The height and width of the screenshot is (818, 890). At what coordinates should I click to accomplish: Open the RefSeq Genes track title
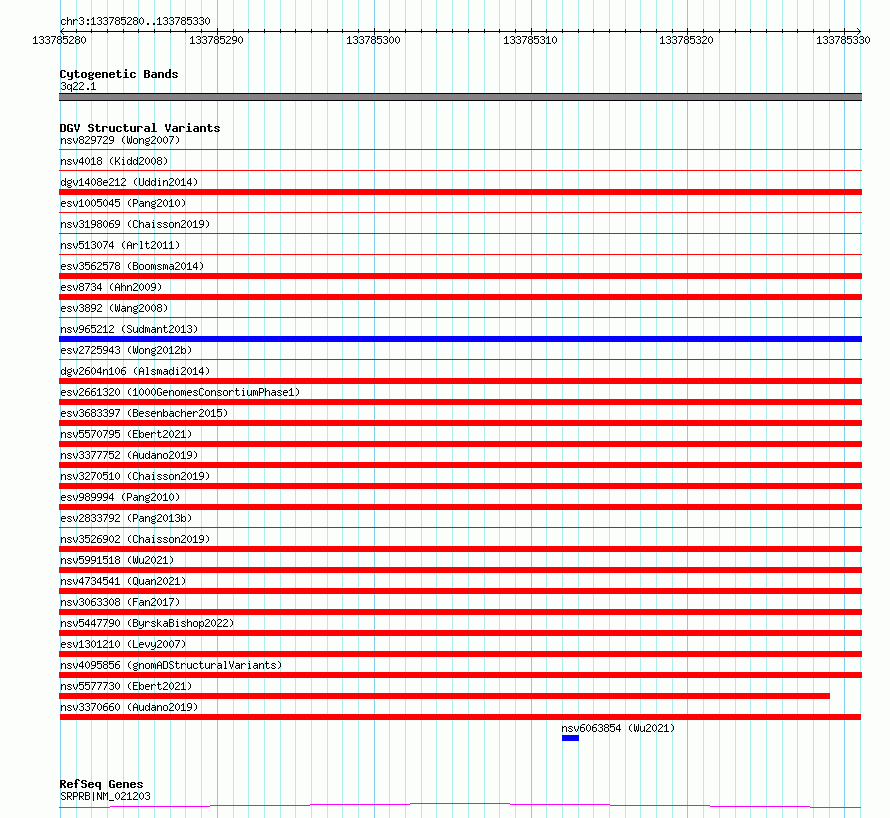(101, 784)
